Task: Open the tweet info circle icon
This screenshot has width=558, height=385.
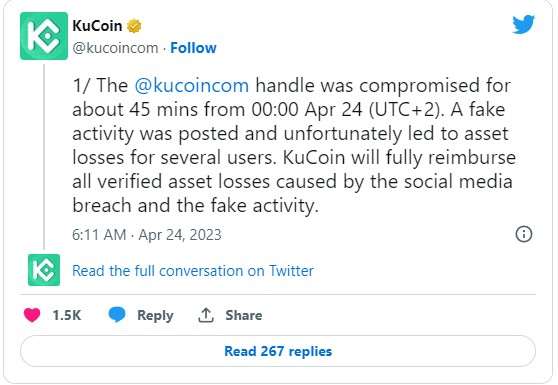Action: [x=524, y=234]
